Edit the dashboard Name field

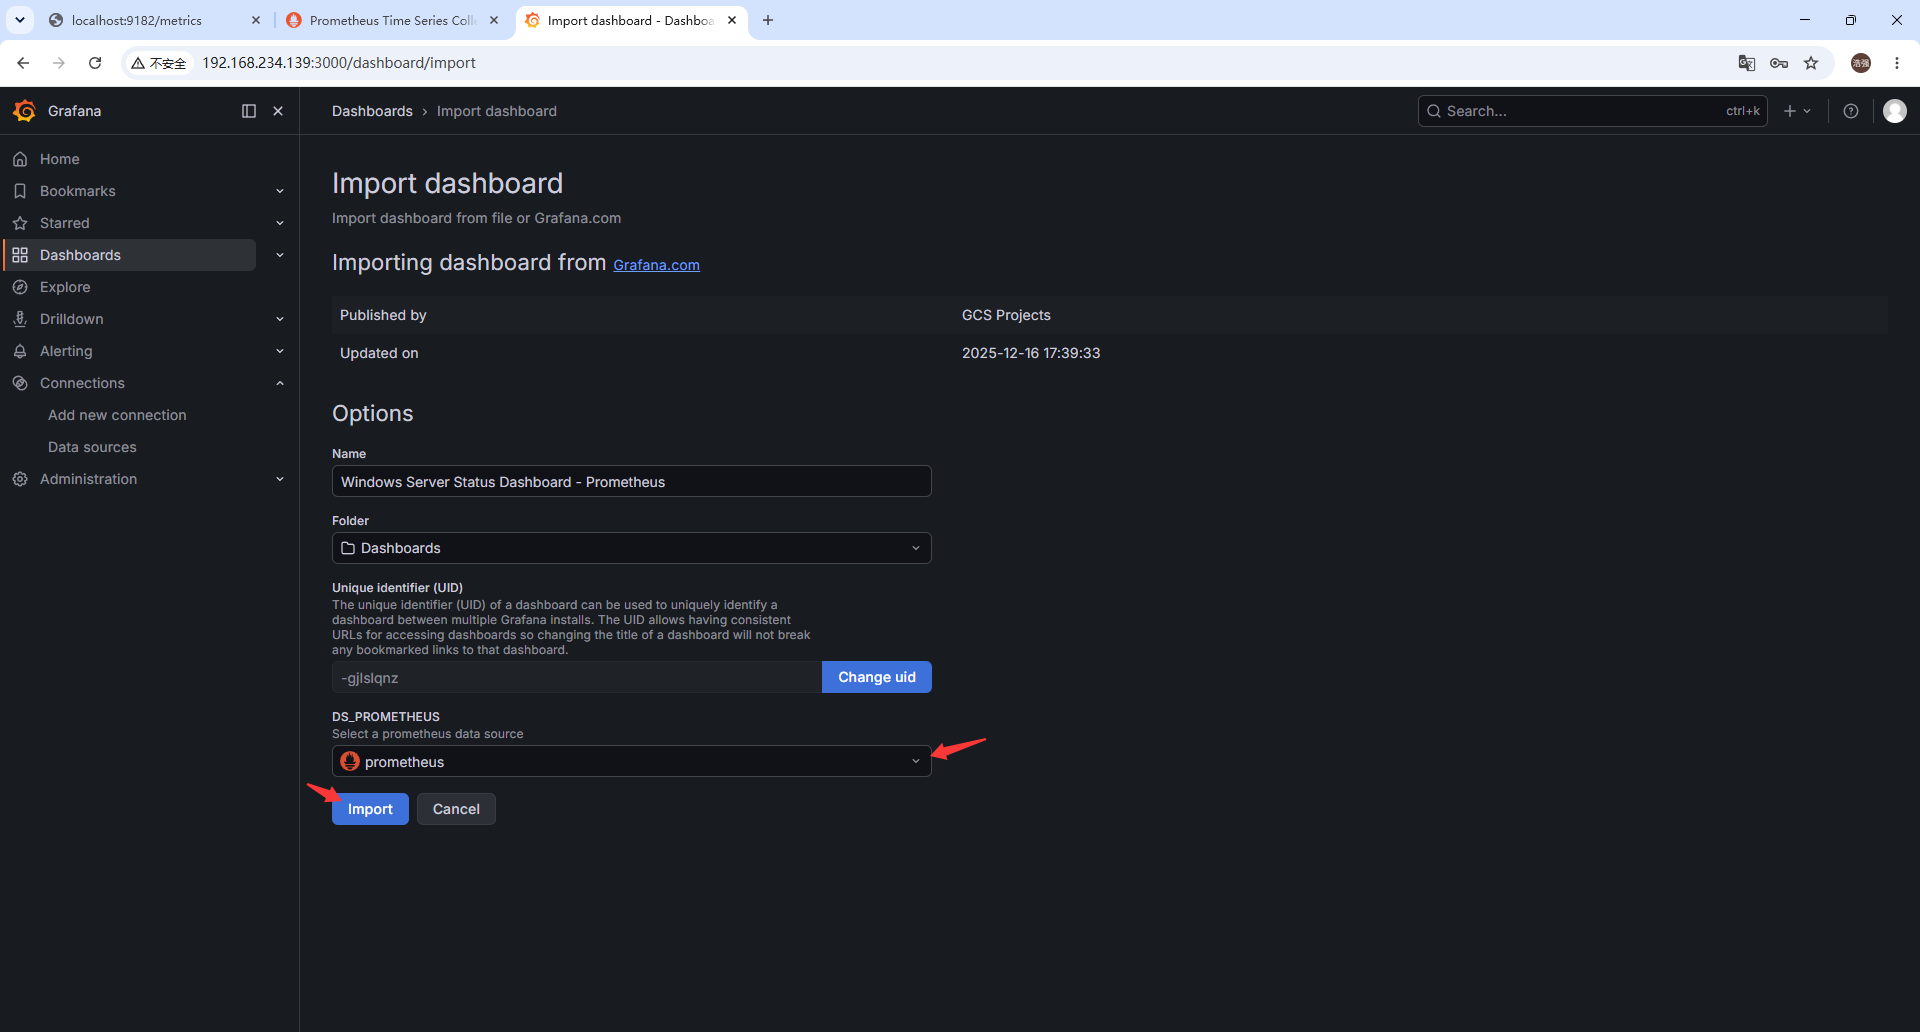[631, 481]
